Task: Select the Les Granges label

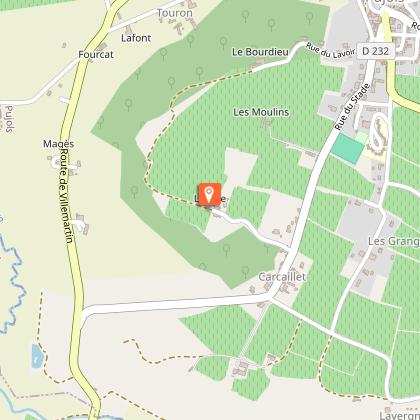Action: tap(394, 241)
